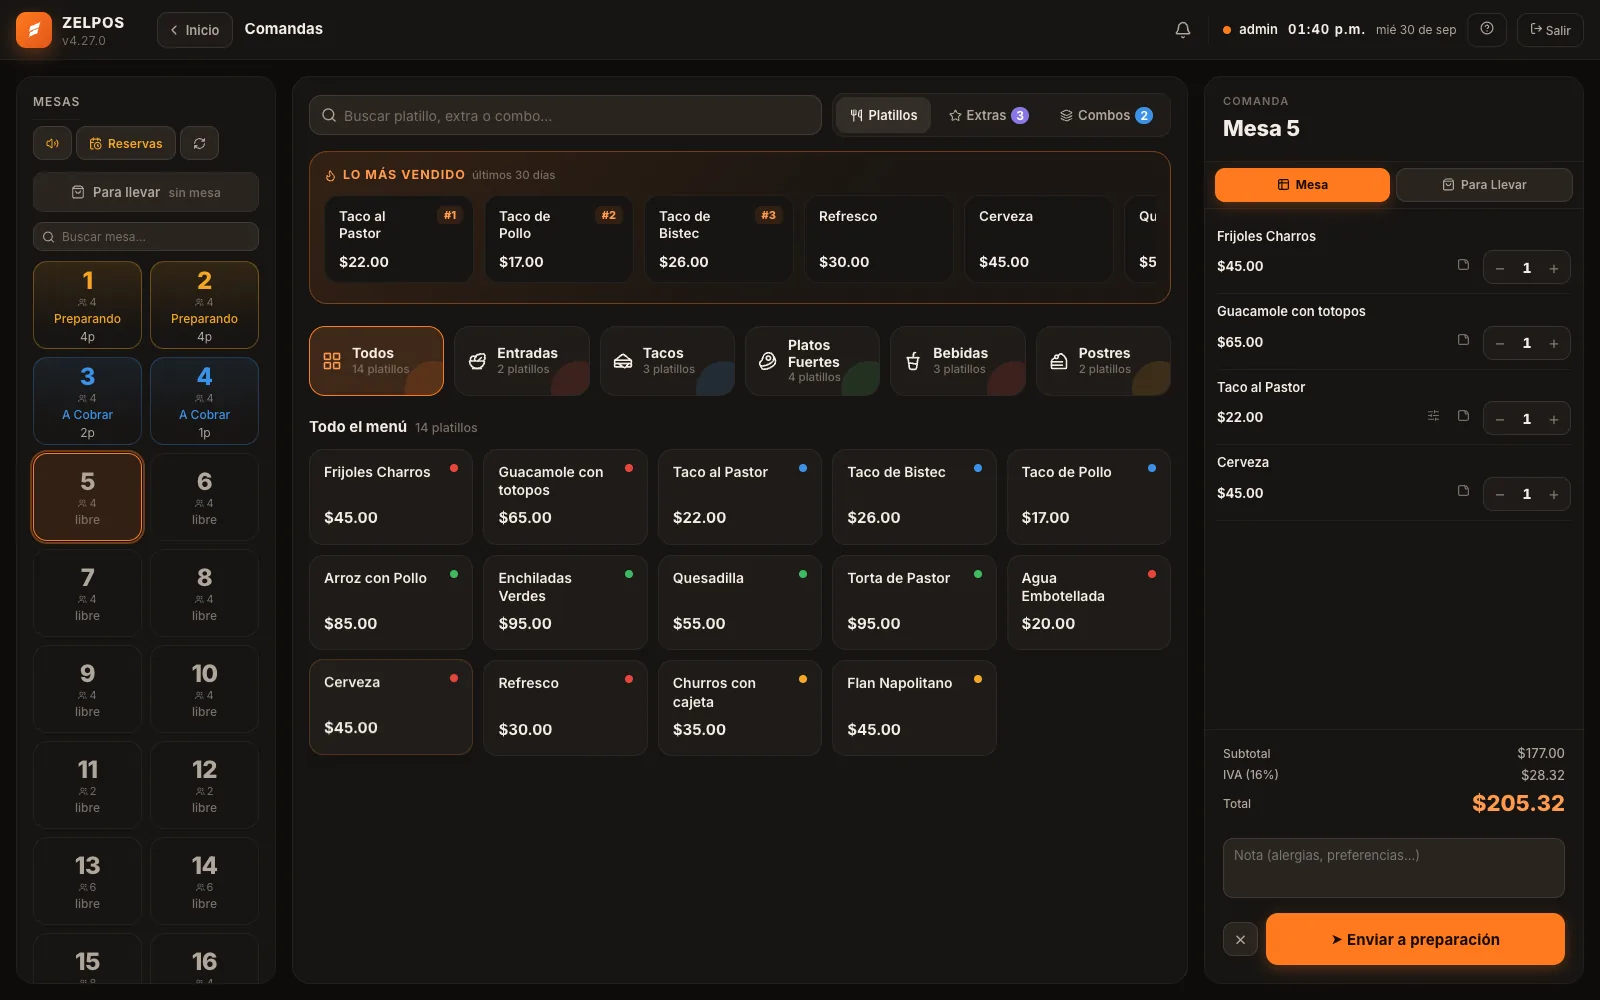Clear the order with the X button
The height and width of the screenshot is (1000, 1600).
(x=1240, y=939)
